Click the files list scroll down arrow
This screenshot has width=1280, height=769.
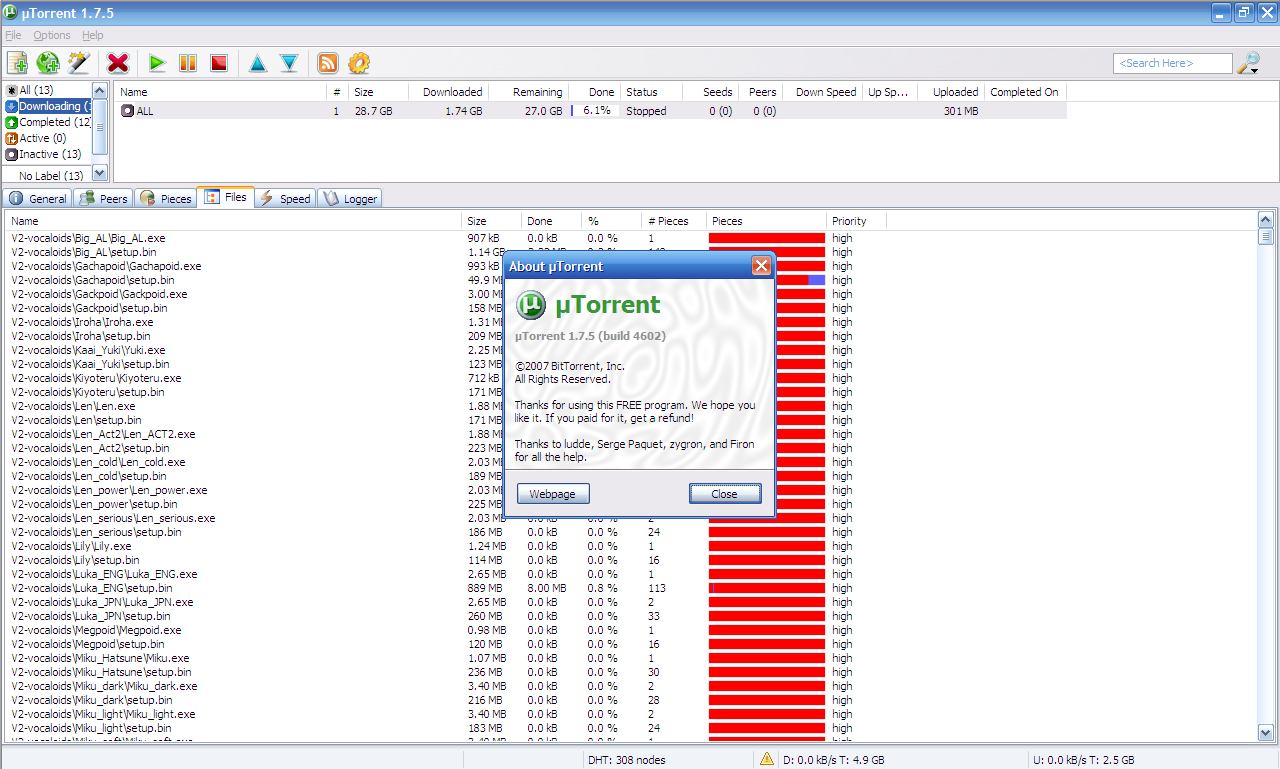(x=1266, y=733)
